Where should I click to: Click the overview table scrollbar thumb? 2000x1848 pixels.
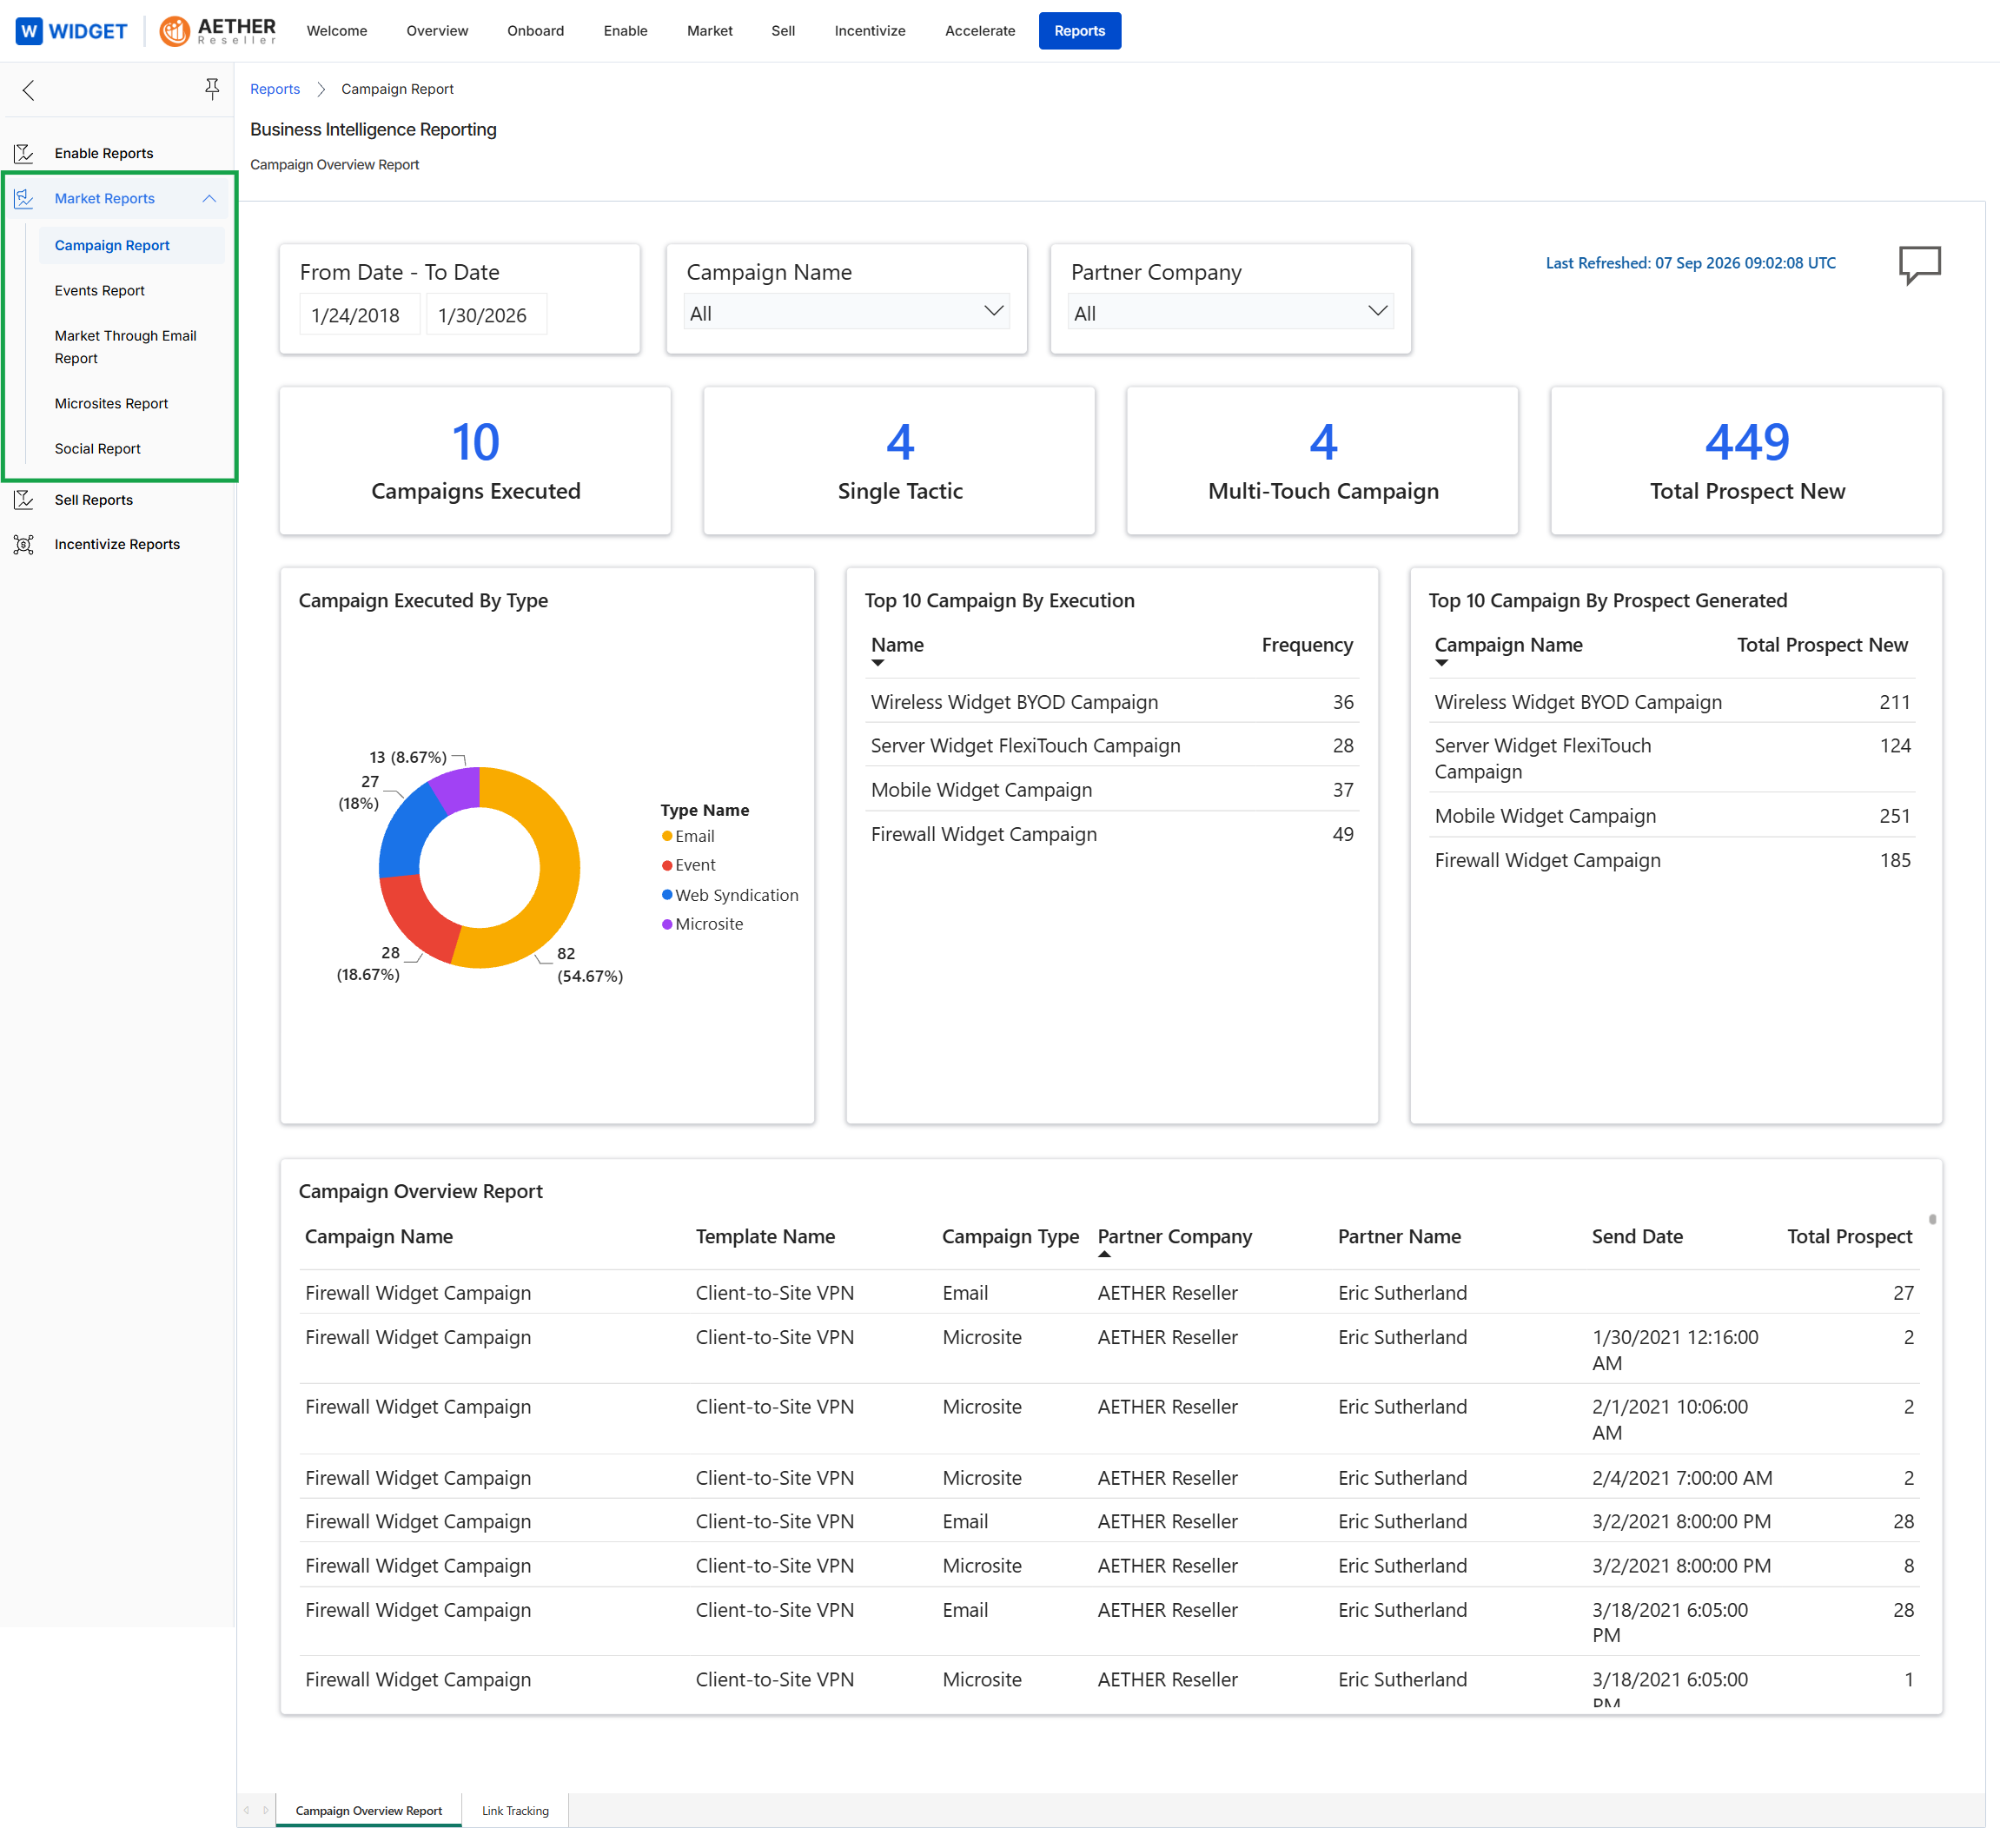(1932, 1219)
